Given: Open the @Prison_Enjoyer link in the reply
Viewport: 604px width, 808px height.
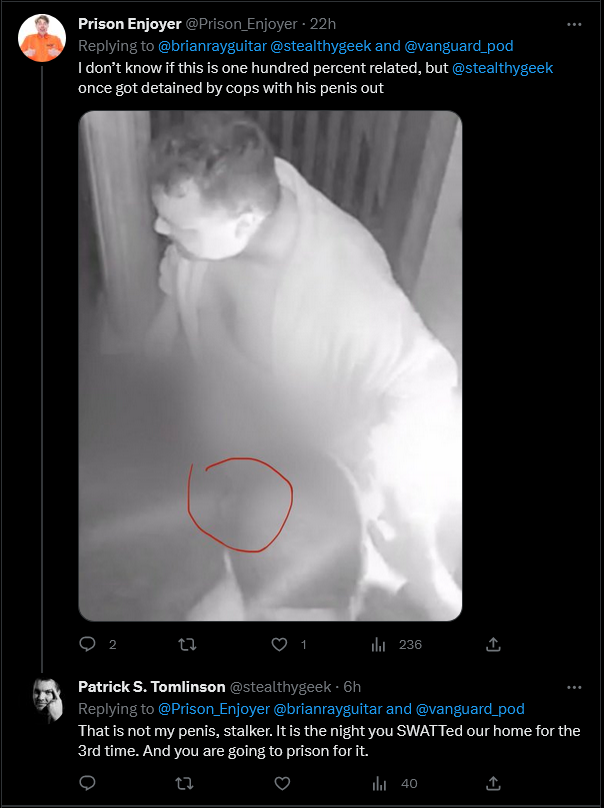Looking at the screenshot, I should point(214,709).
